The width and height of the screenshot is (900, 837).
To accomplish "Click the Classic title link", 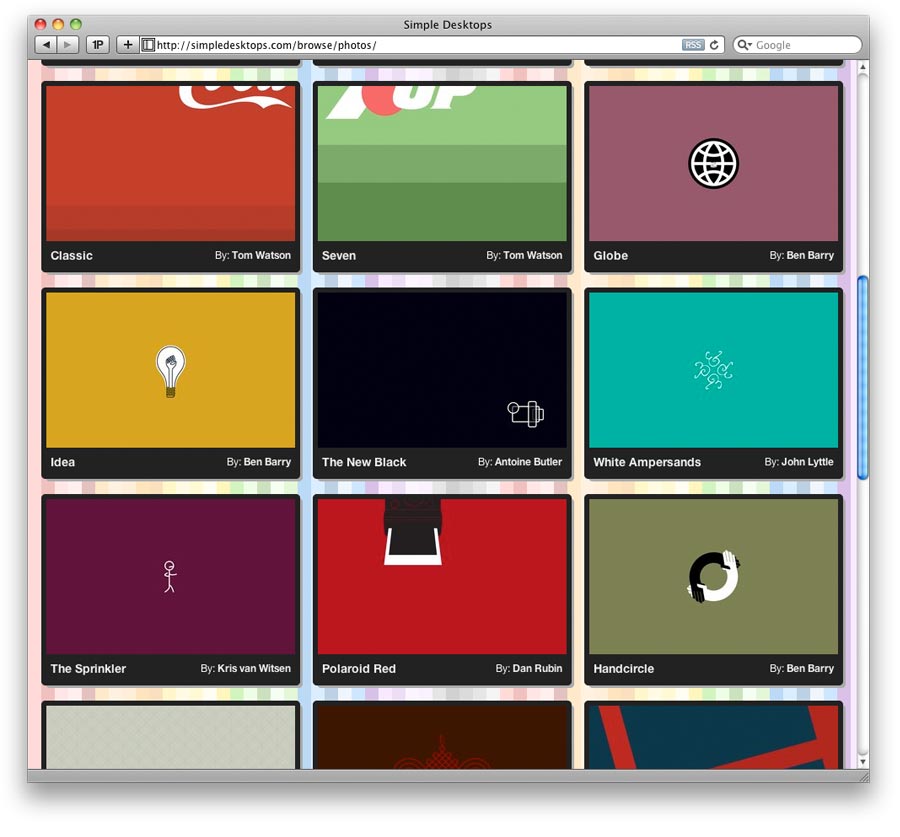I will [x=71, y=255].
